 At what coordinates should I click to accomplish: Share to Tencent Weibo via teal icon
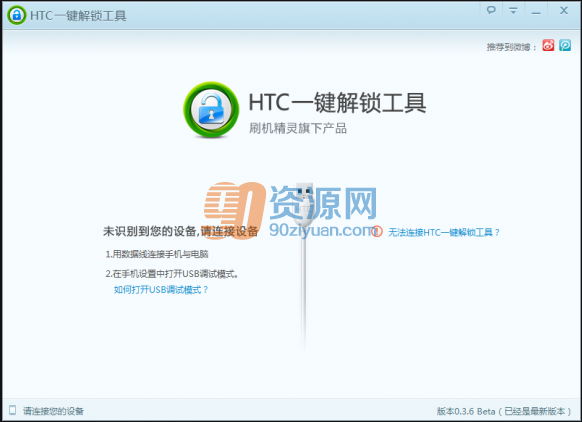click(x=565, y=45)
